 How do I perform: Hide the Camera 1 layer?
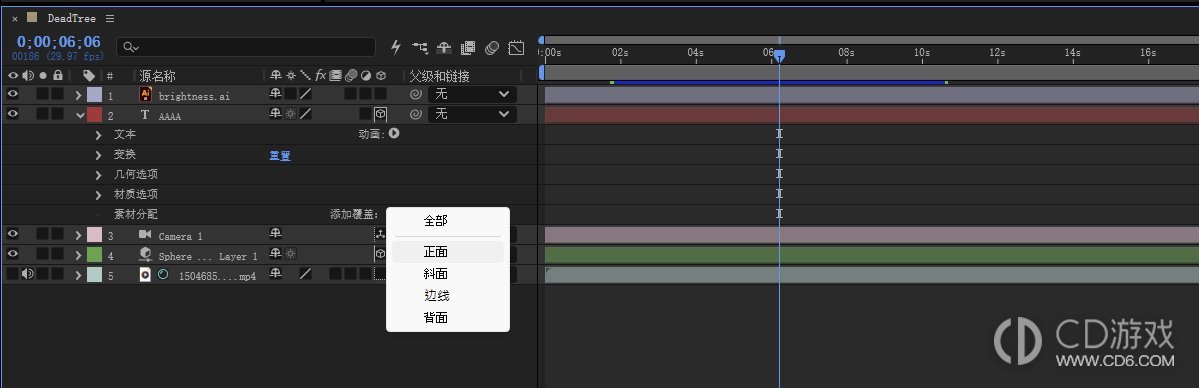tap(12, 234)
